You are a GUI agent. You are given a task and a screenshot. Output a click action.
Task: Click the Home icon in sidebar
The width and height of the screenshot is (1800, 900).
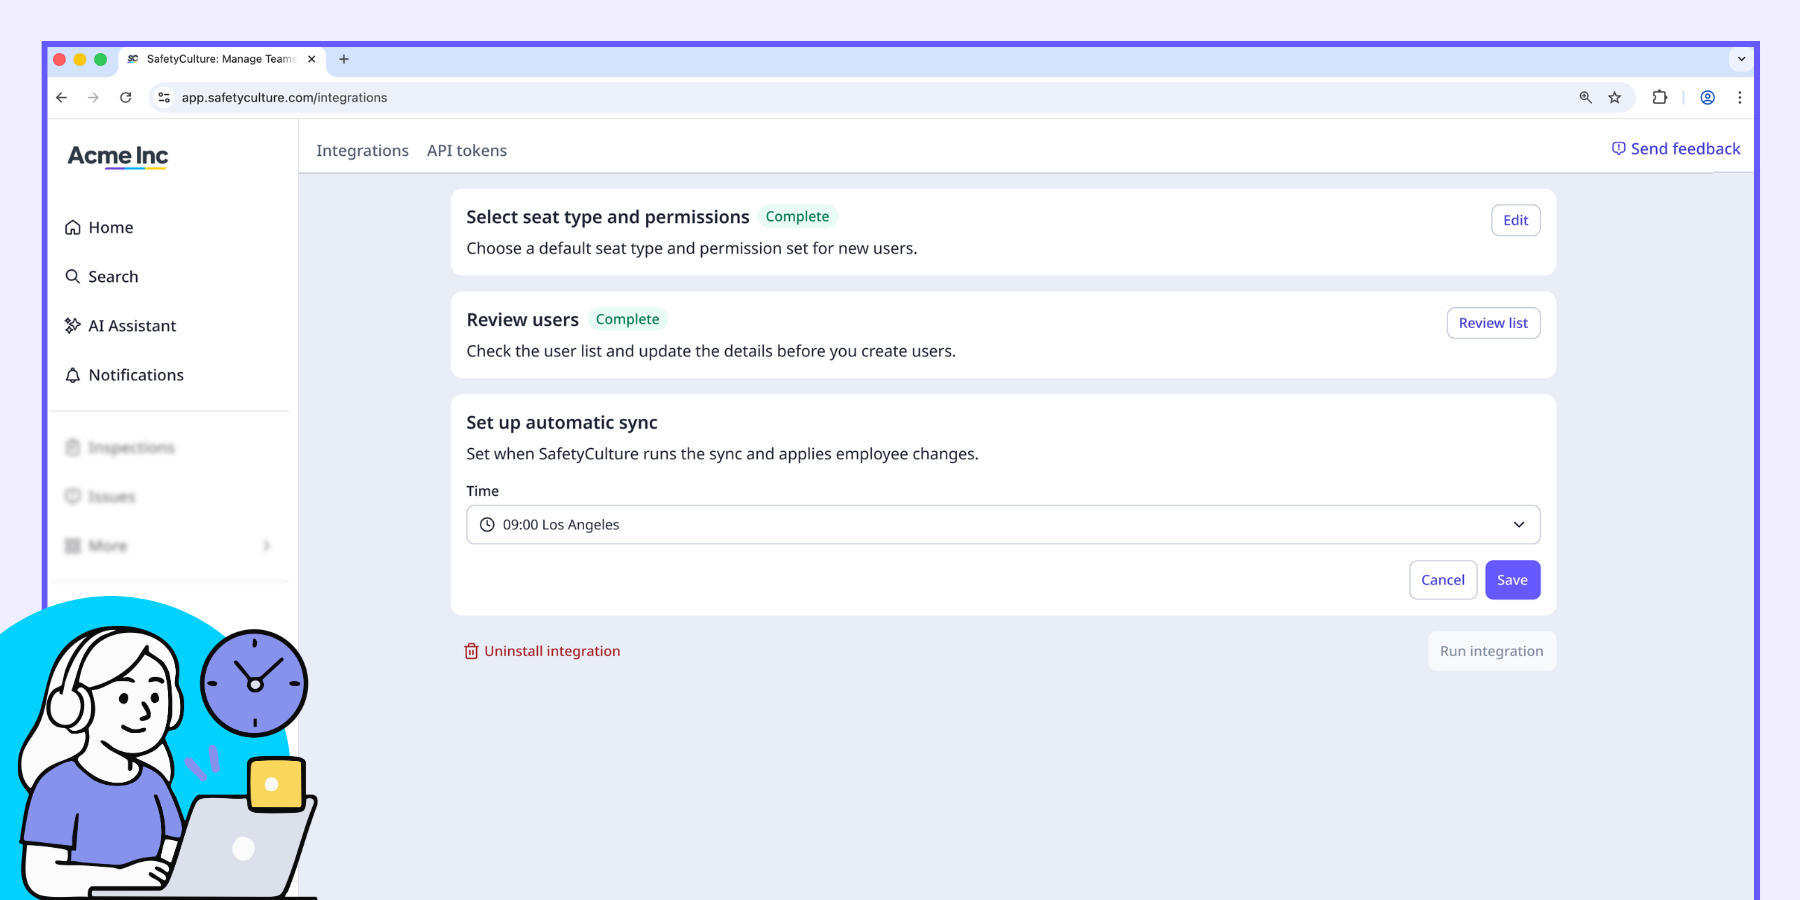[73, 228]
